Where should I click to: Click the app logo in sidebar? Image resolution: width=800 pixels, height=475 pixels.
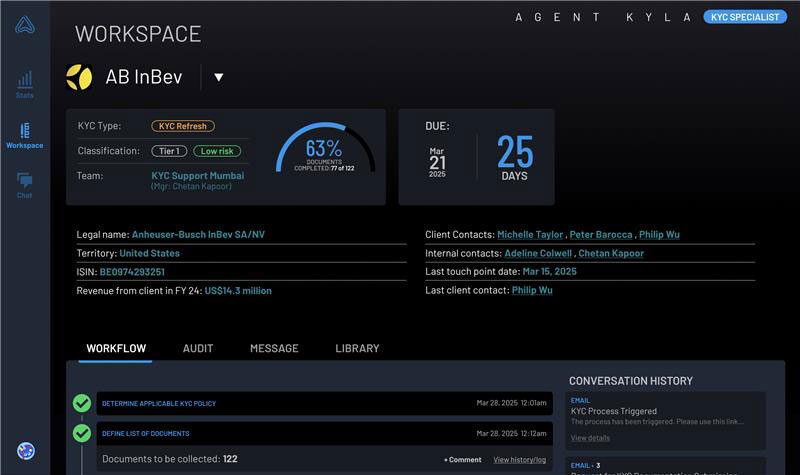(x=25, y=25)
